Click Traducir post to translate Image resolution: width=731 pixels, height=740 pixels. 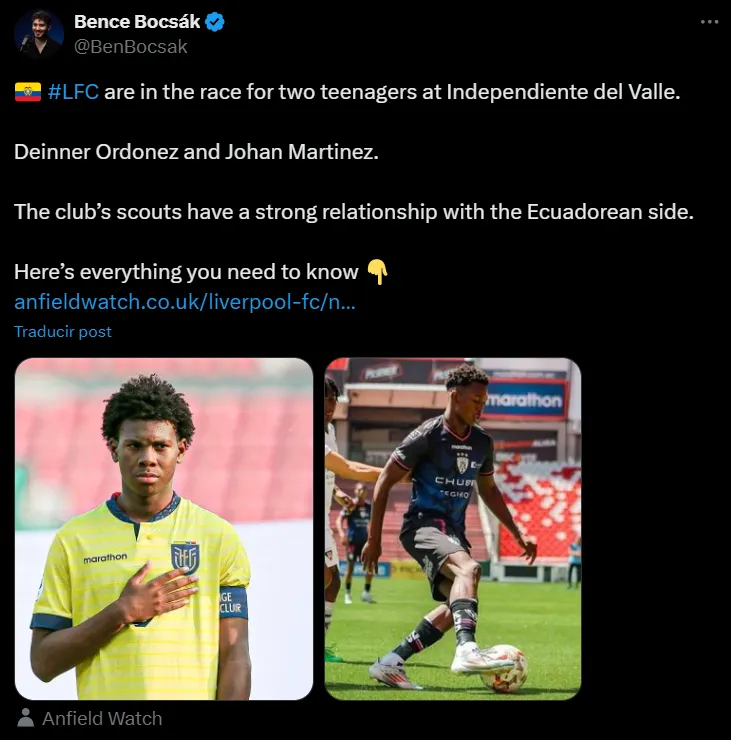pyautogui.click(x=63, y=332)
